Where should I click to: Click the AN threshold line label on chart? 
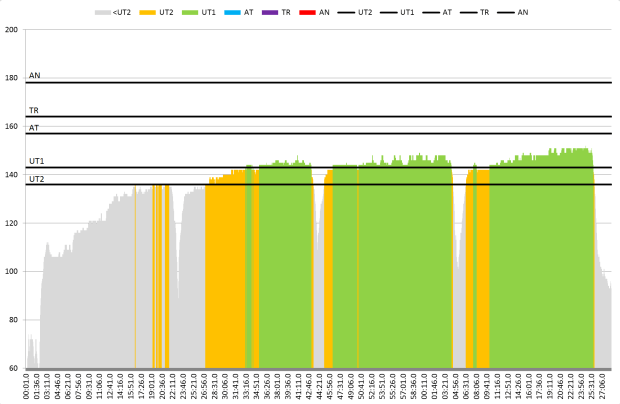point(35,76)
